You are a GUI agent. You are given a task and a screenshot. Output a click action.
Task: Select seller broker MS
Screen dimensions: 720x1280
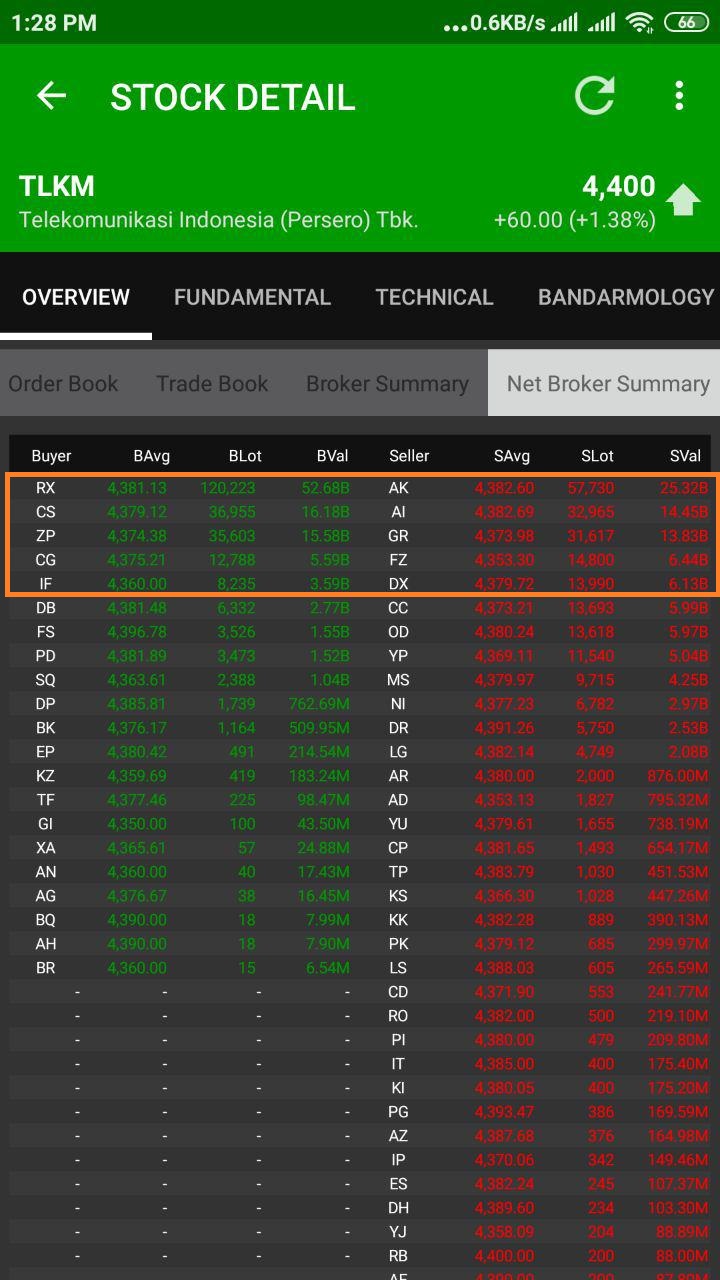(x=398, y=680)
